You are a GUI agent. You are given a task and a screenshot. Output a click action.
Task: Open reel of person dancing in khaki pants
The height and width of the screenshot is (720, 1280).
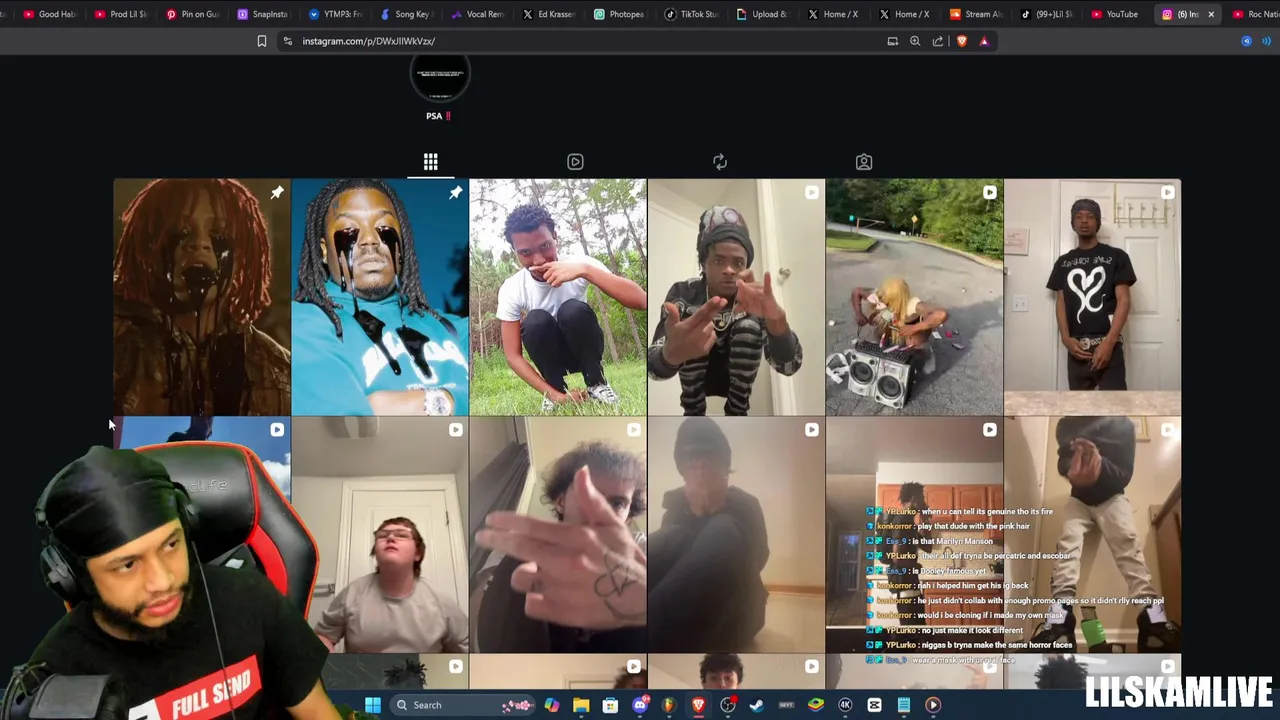tap(1092, 535)
